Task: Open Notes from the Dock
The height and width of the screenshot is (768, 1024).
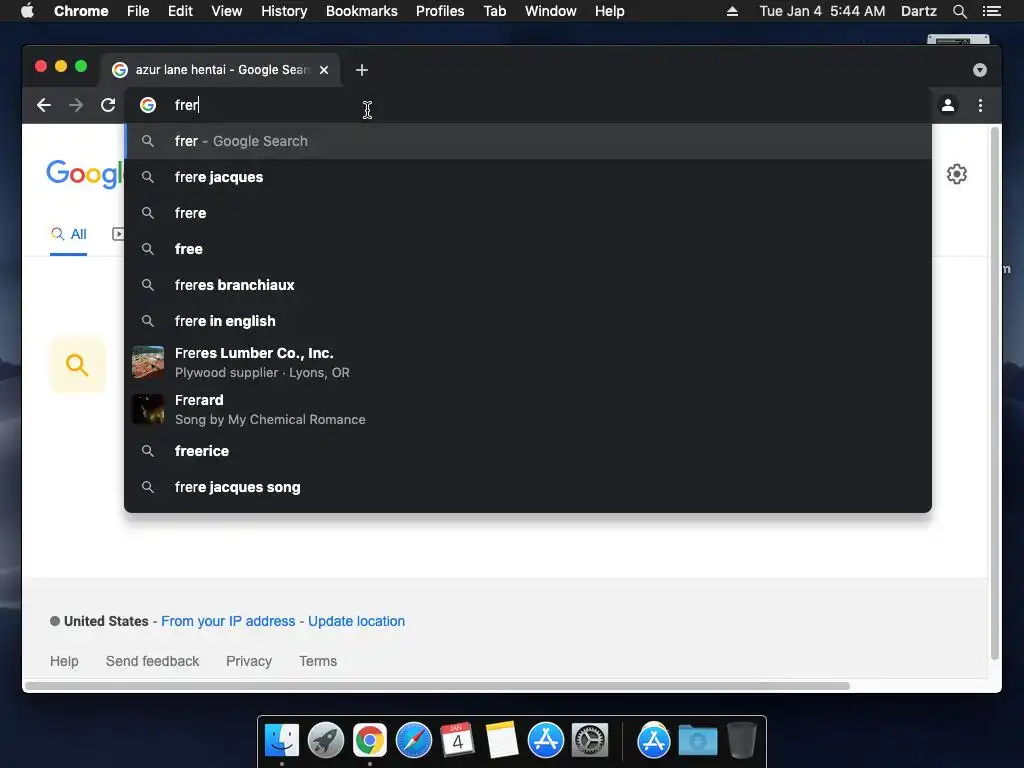Action: [x=502, y=741]
